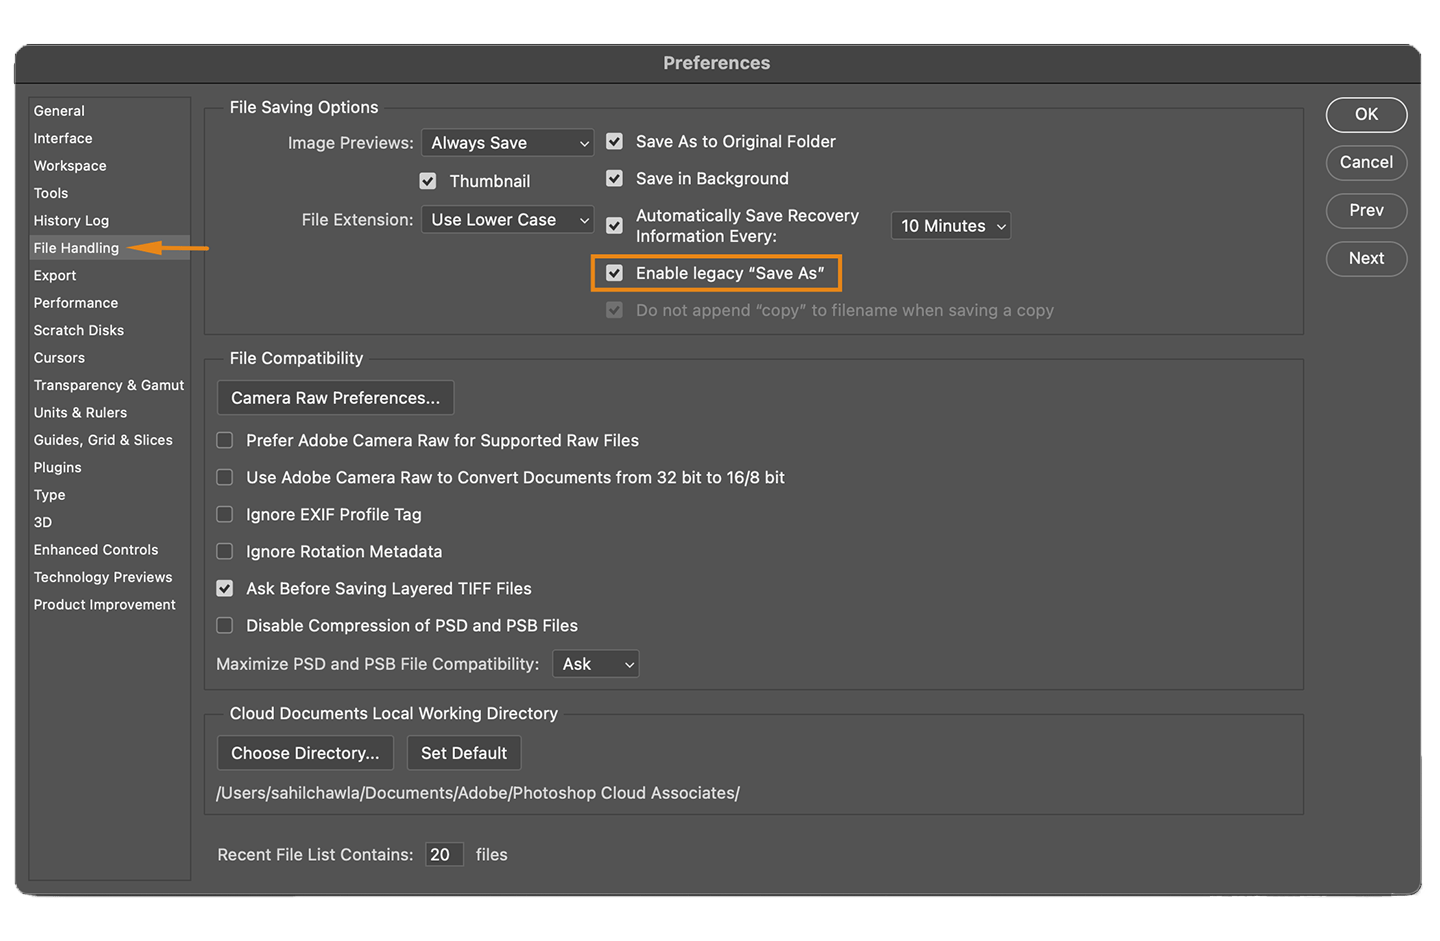Image resolution: width=1440 pixels, height=941 pixels.
Task: Confirm preferences with the OK button
Action: coord(1366,114)
